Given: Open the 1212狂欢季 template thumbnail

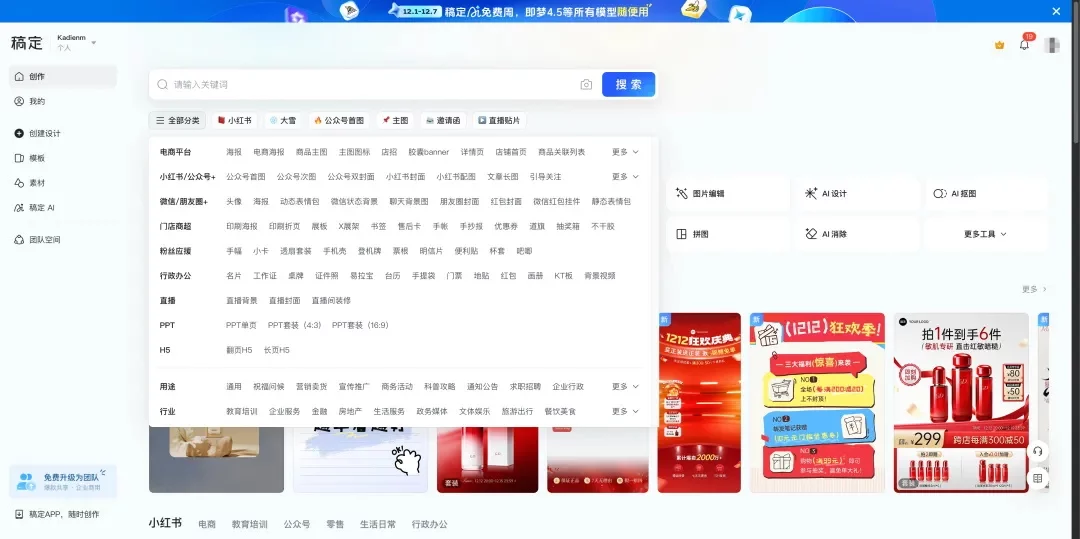Looking at the screenshot, I should pos(817,403).
